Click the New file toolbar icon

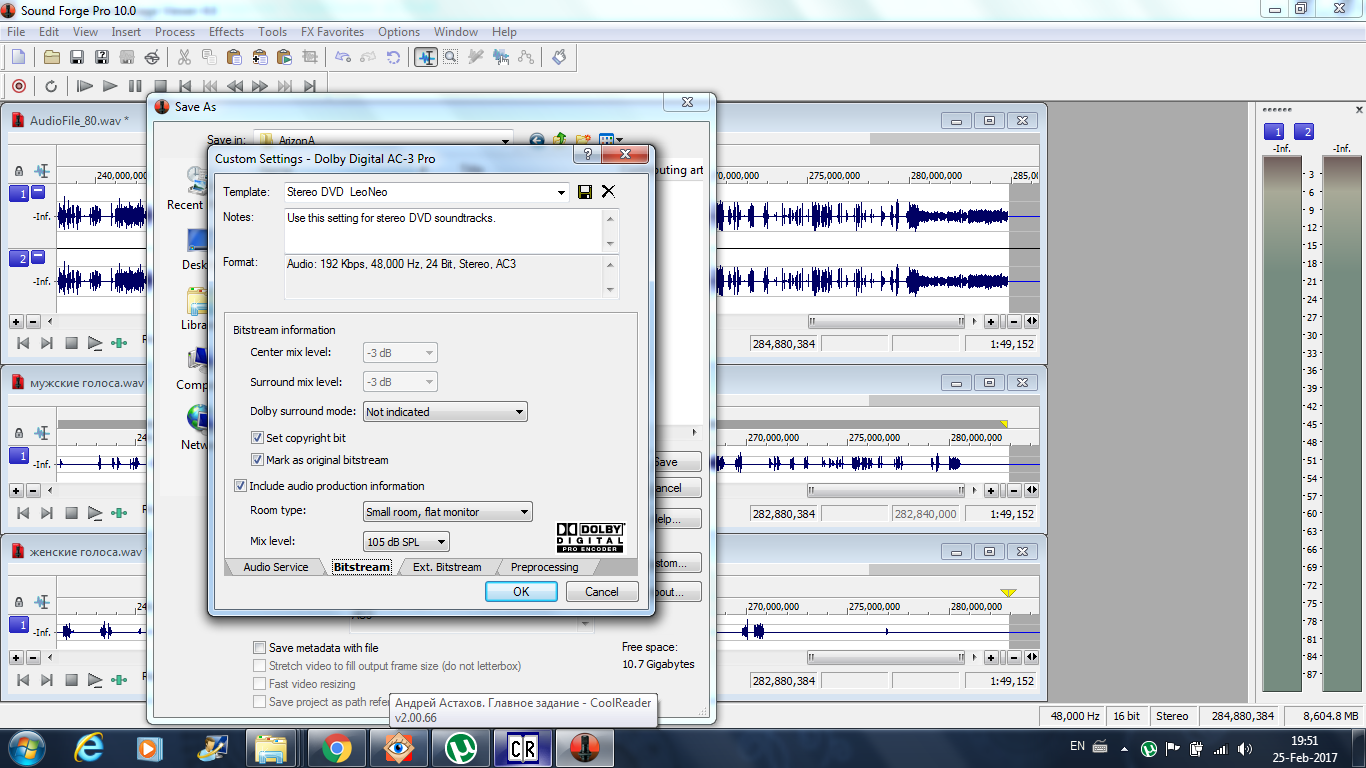pyautogui.click(x=18, y=57)
